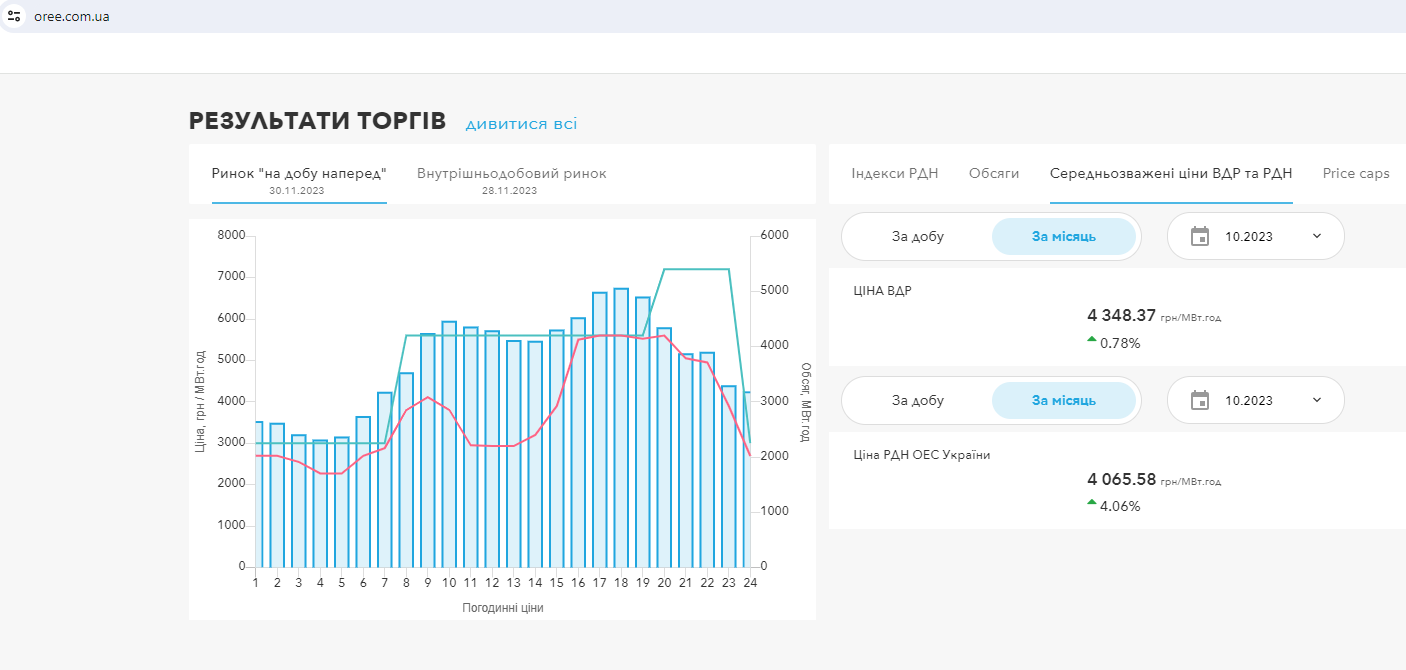Expand the 10.2023 dropdown chevron for Ціна РДН
1406x670 pixels.
(1316, 400)
